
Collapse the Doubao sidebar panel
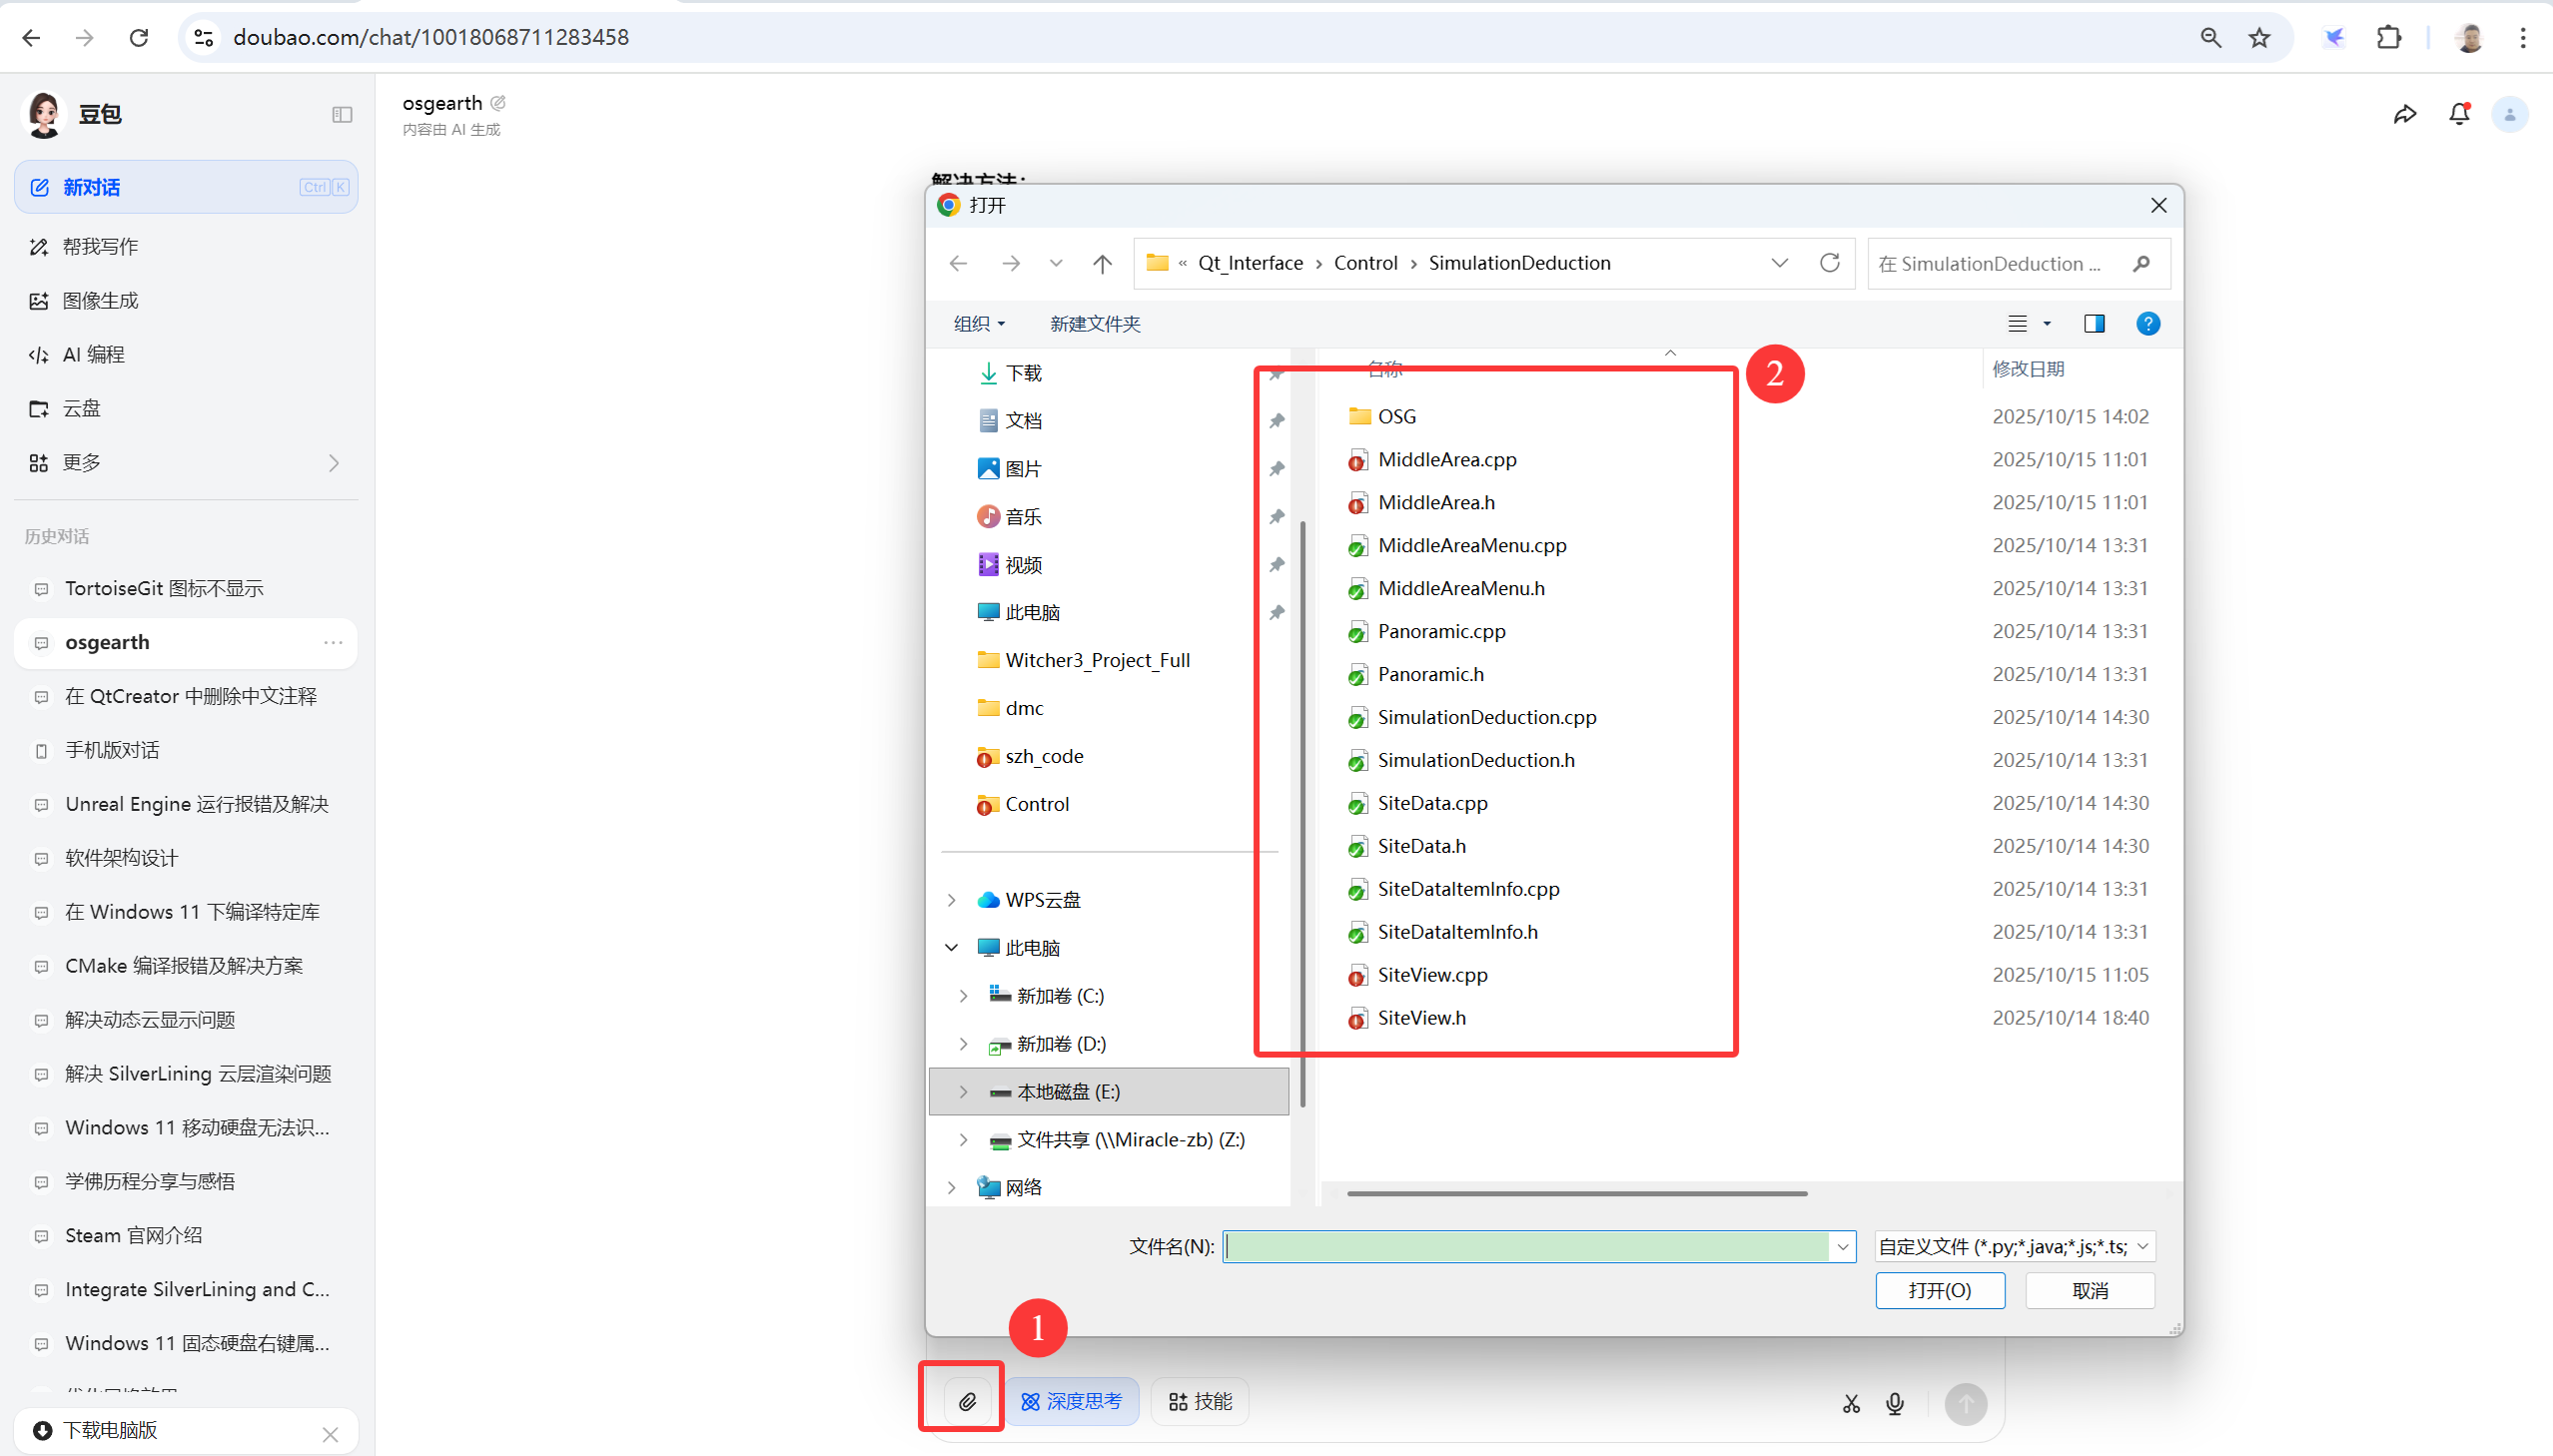point(342,115)
